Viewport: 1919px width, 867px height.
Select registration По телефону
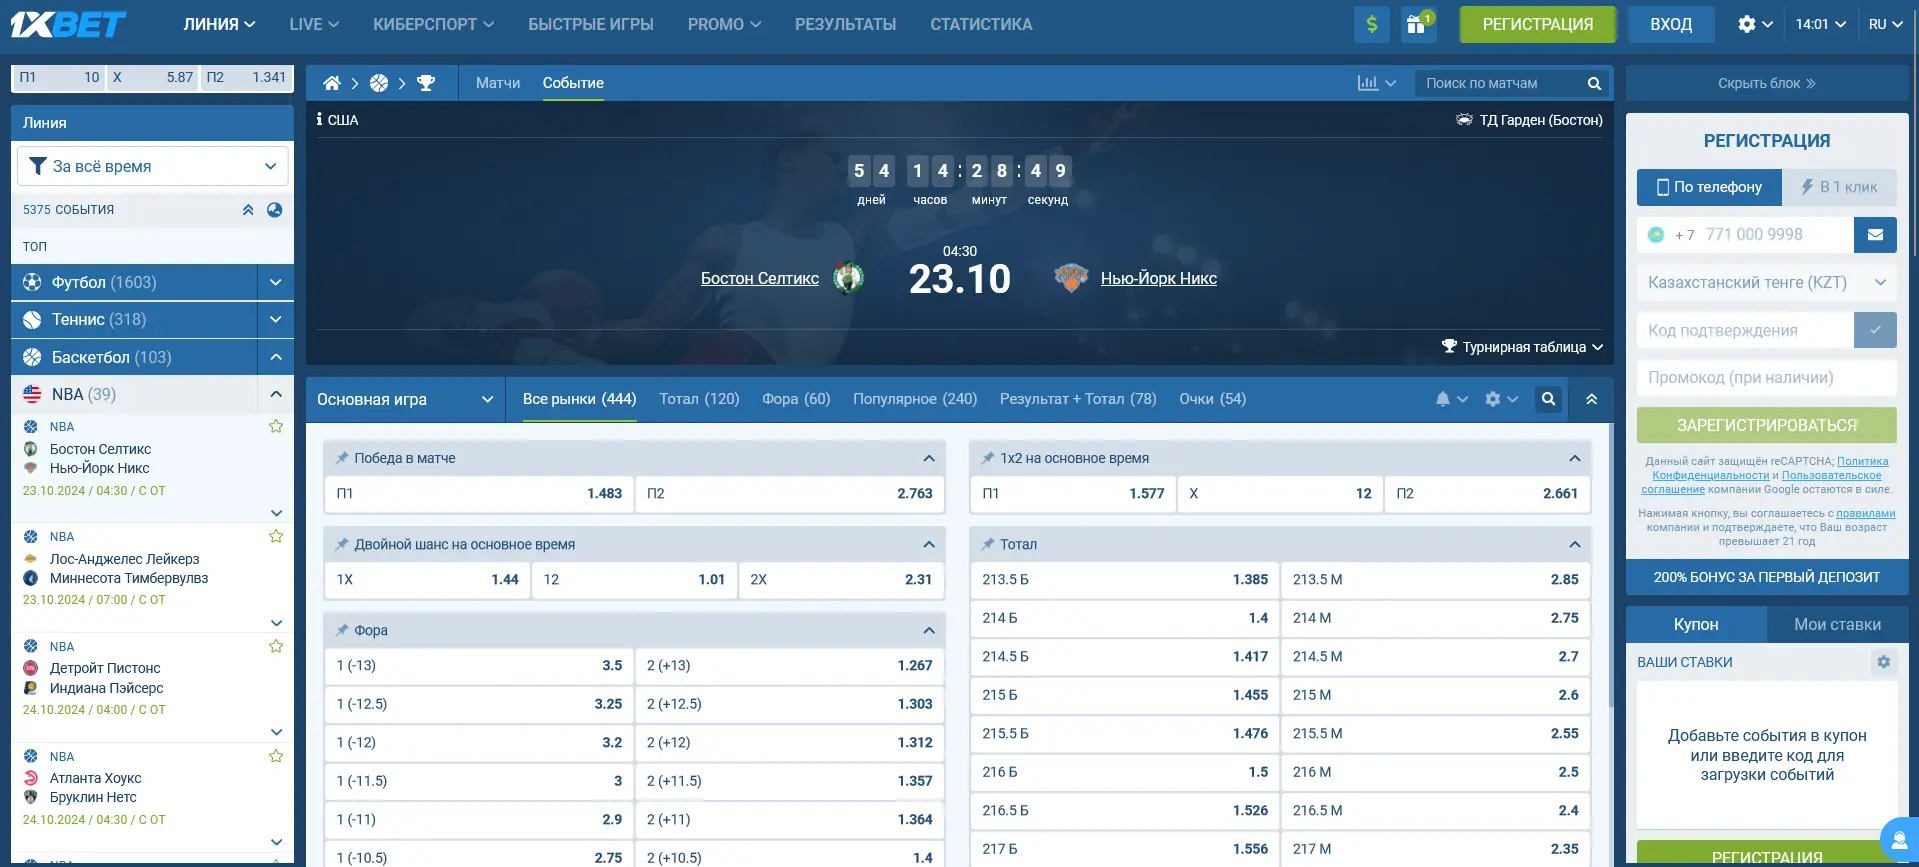[1709, 187]
